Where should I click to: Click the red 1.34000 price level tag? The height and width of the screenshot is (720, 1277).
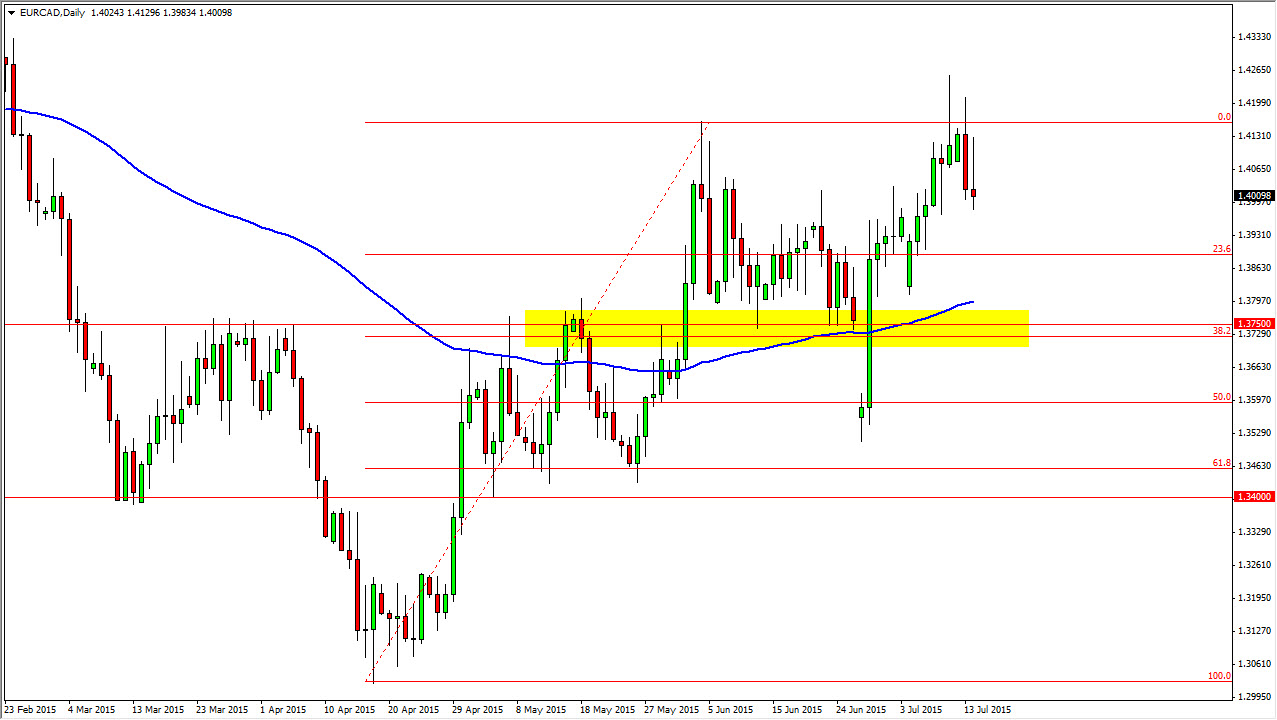tap(1254, 497)
